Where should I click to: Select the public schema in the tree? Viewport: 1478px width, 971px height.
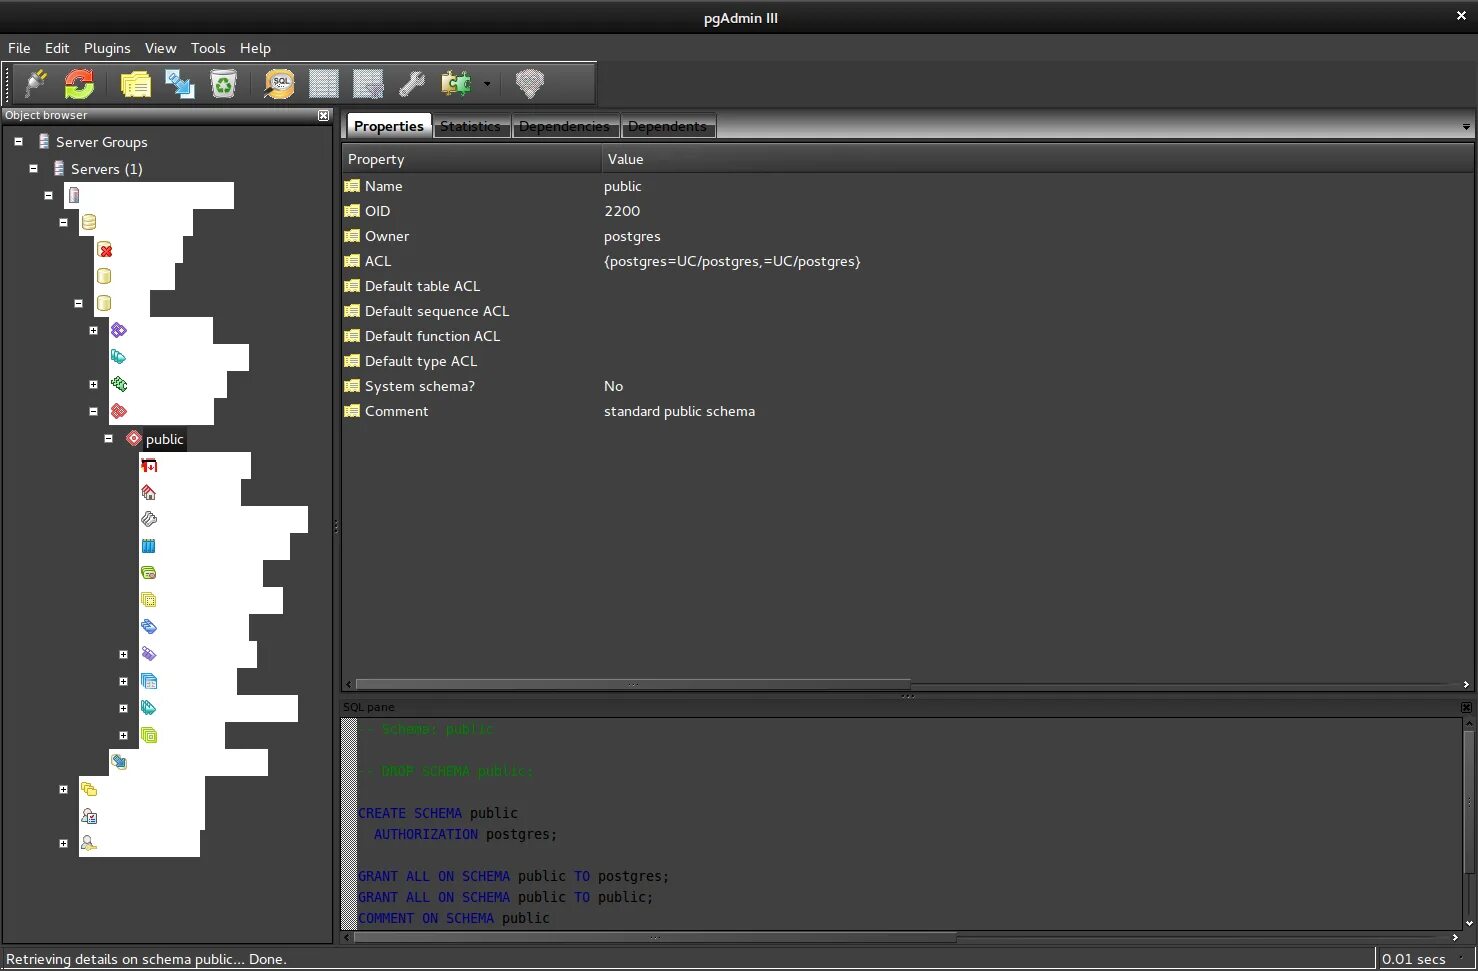coord(164,439)
